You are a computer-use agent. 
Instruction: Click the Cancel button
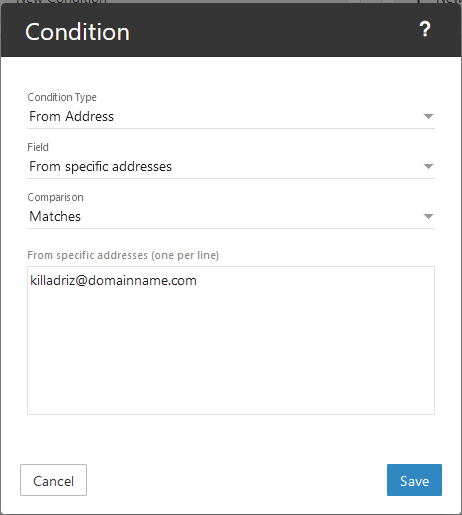click(53, 480)
